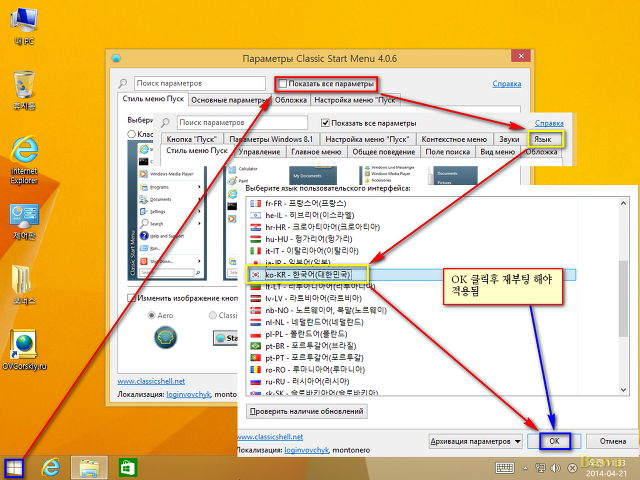Open File Explorer from the taskbar
This screenshot has height=480, width=640.
(x=89, y=468)
